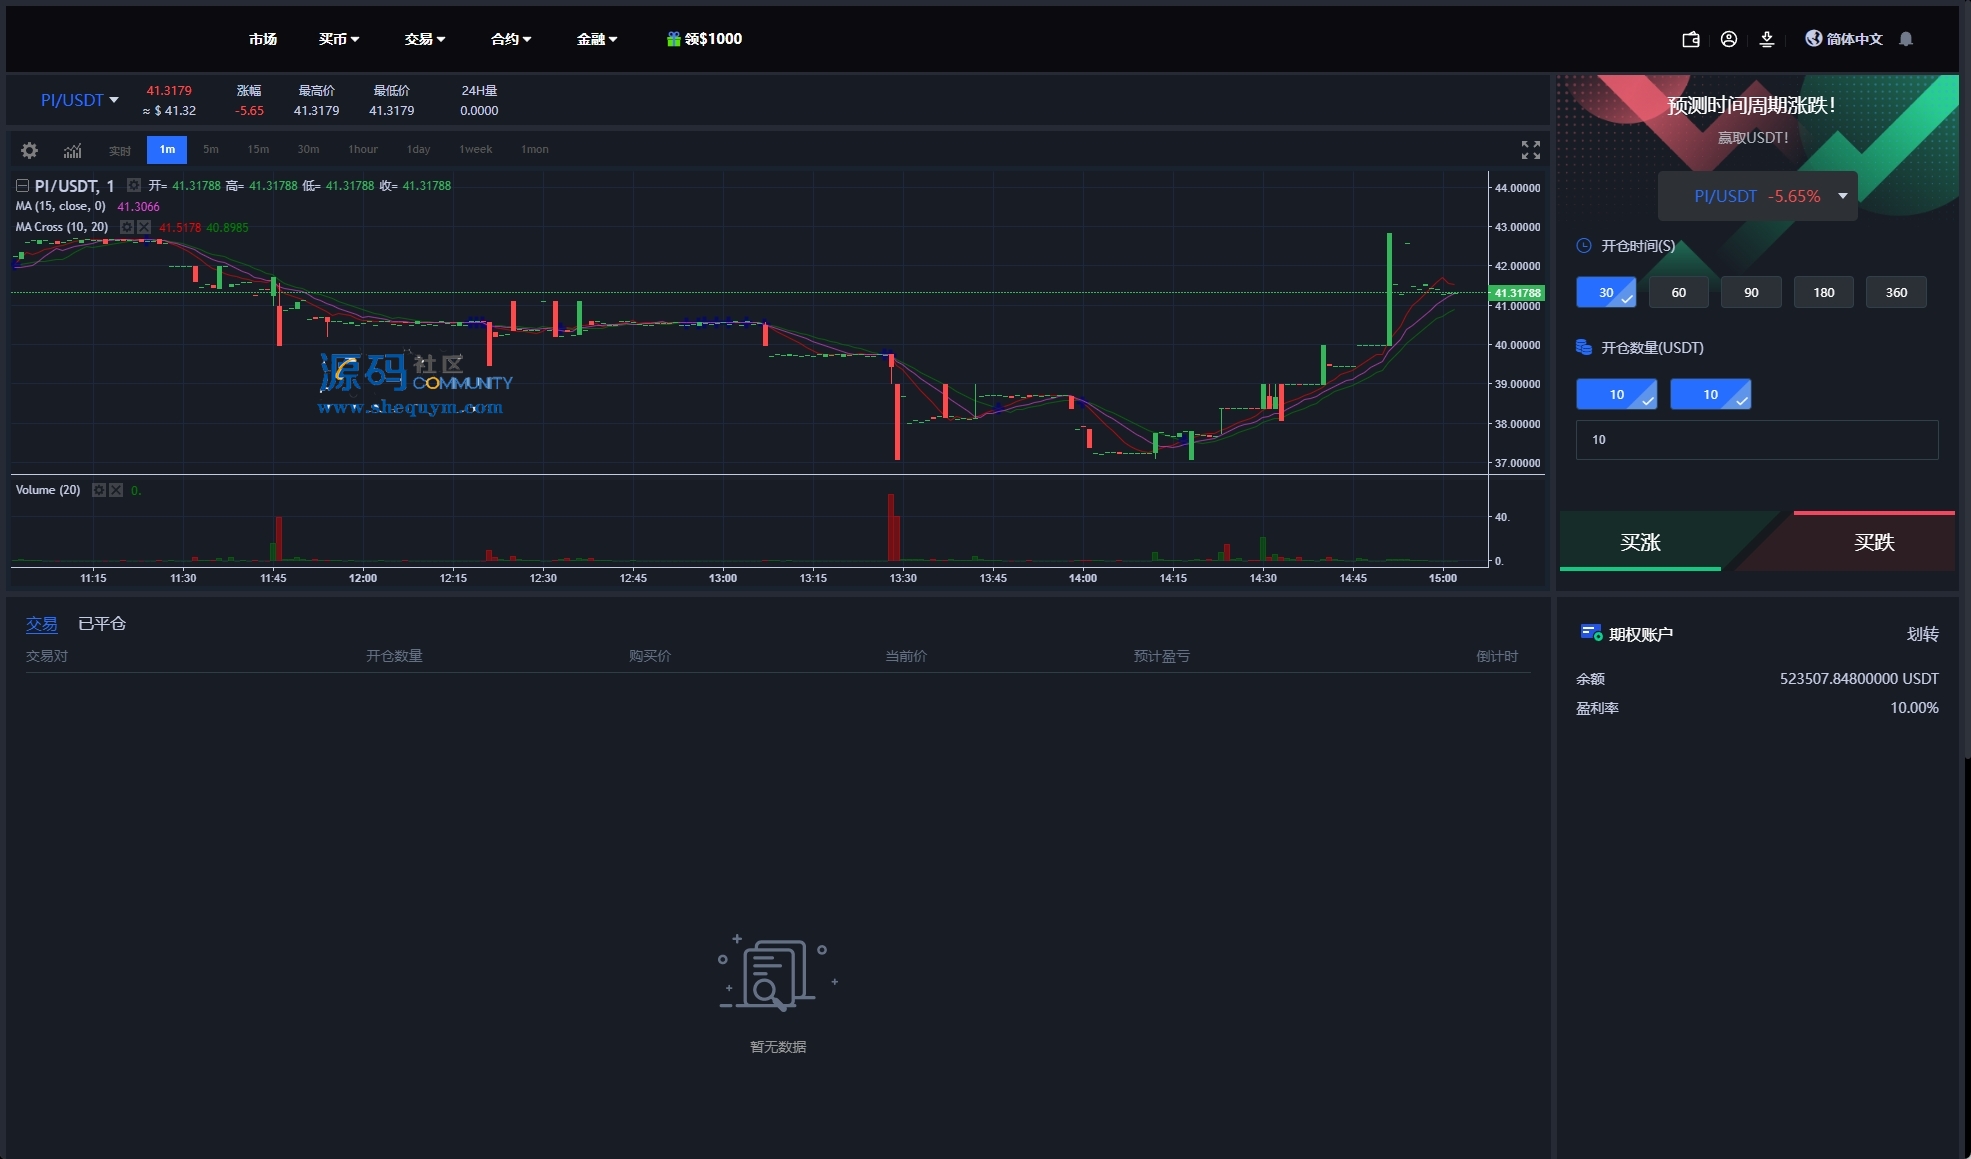This screenshot has width=1971, height=1159.
Task: Select 15m chart interval
Action: tap(258, 149)
